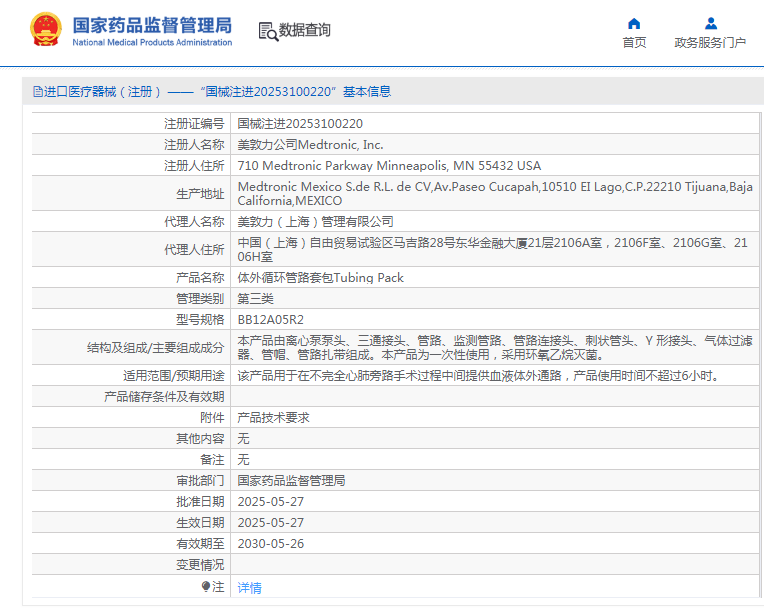The image size is (764, 608).
Task: Click the expiry date 2030-05-26
Action: 270,544
